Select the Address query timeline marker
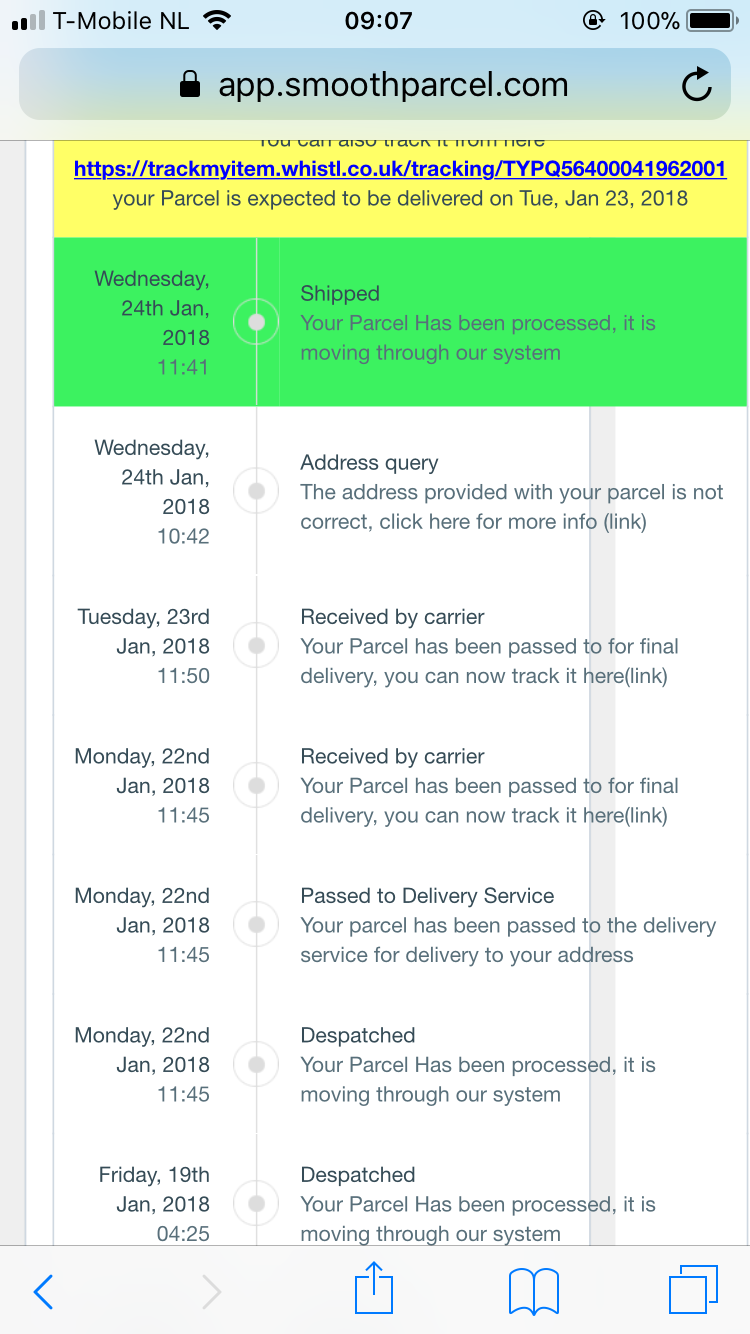This screenshot has width=750, height=1334. [257, 491]
